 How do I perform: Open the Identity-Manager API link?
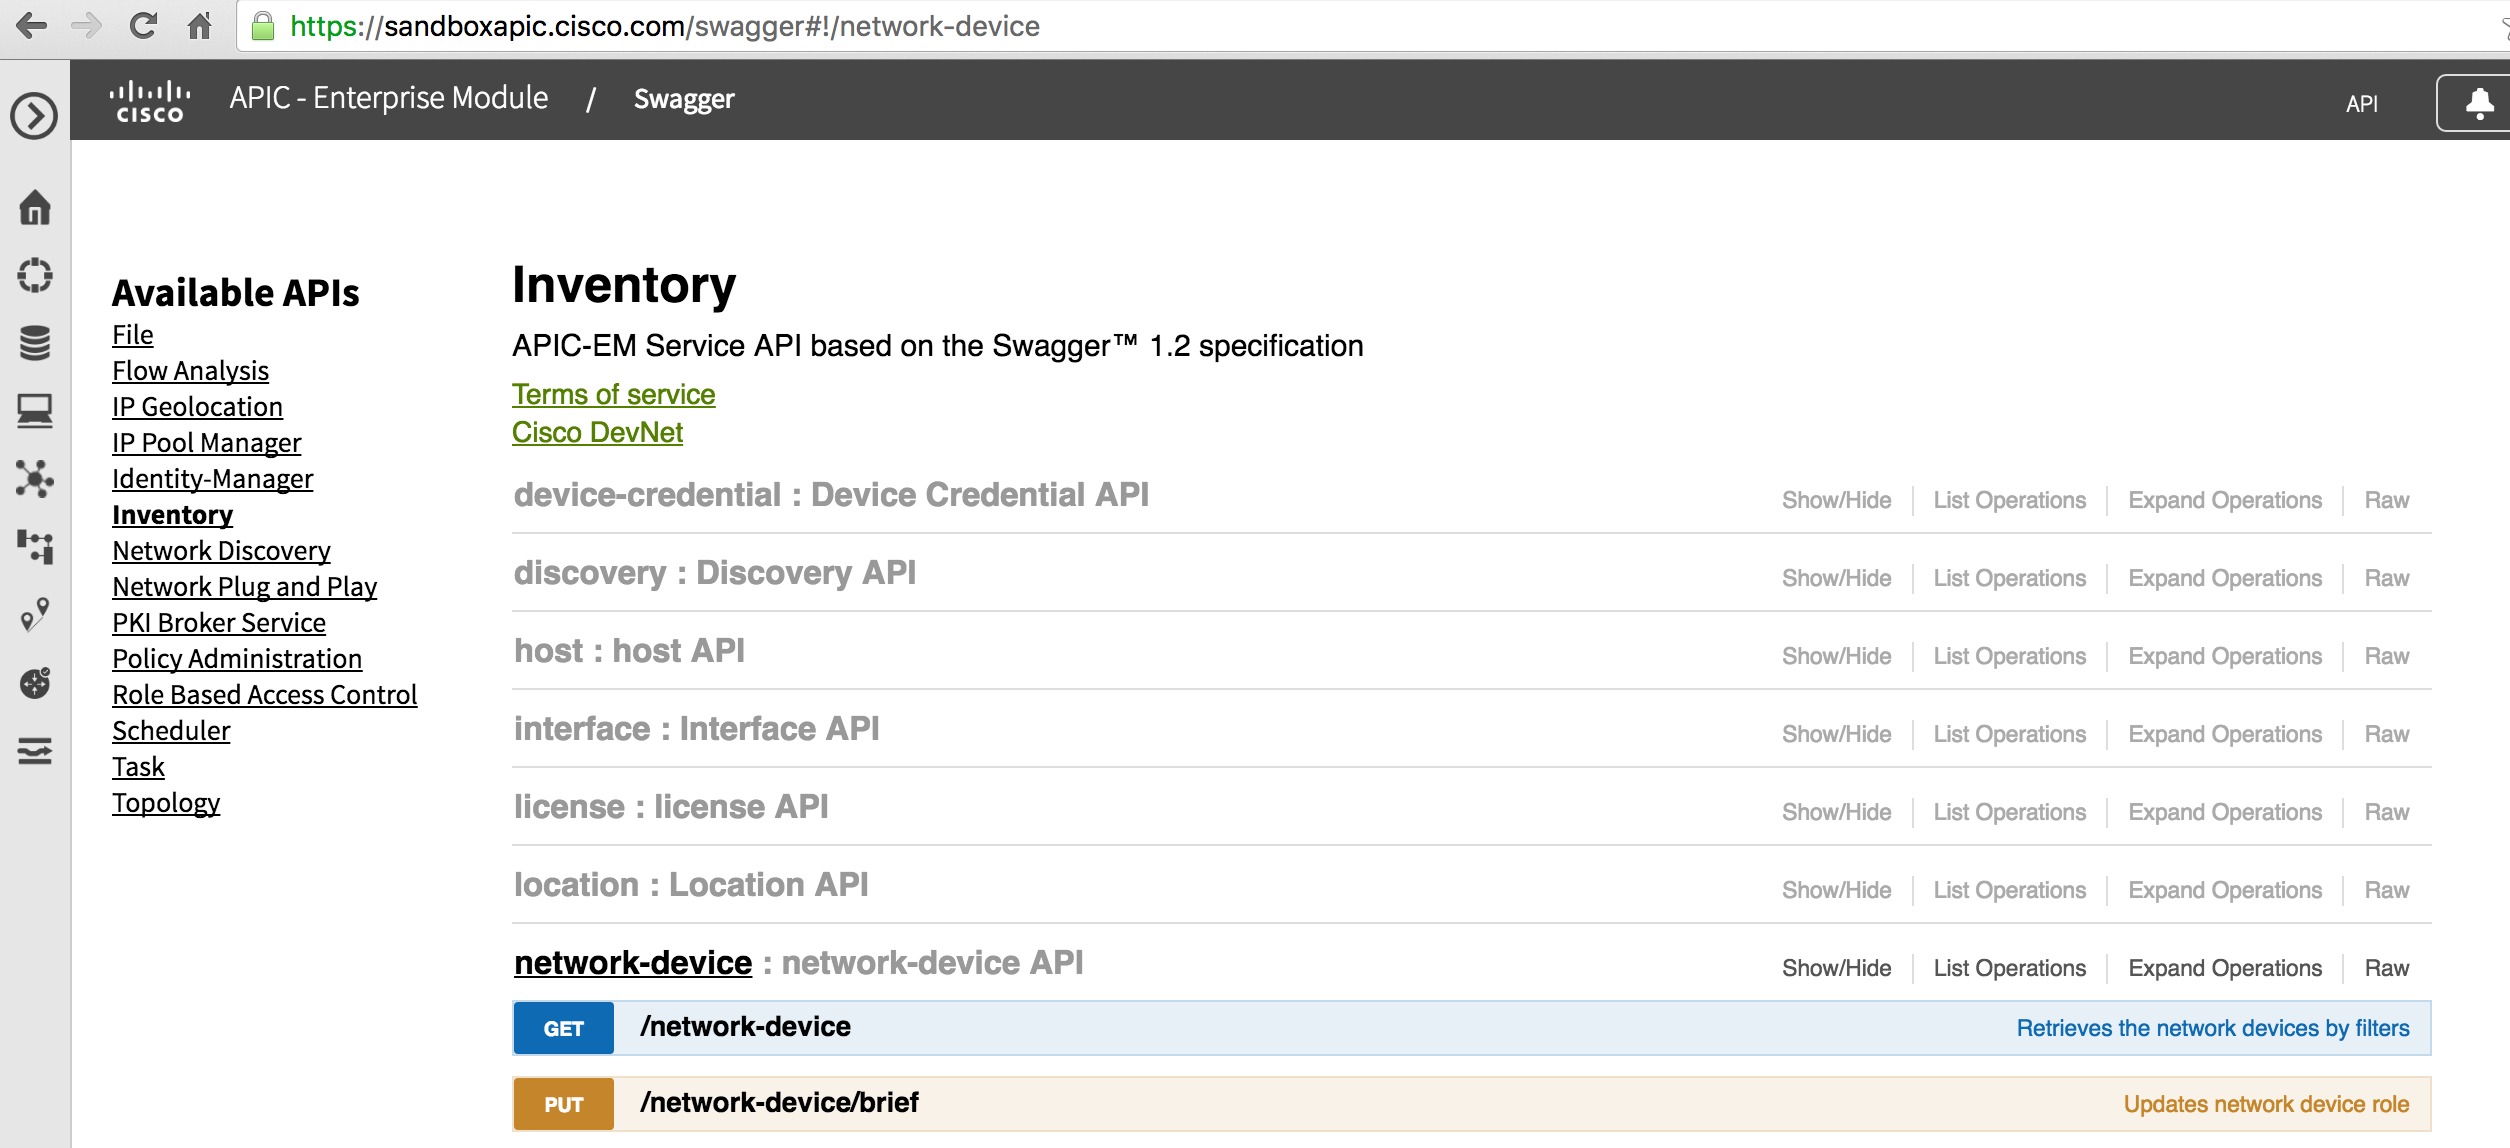point(212,479)
